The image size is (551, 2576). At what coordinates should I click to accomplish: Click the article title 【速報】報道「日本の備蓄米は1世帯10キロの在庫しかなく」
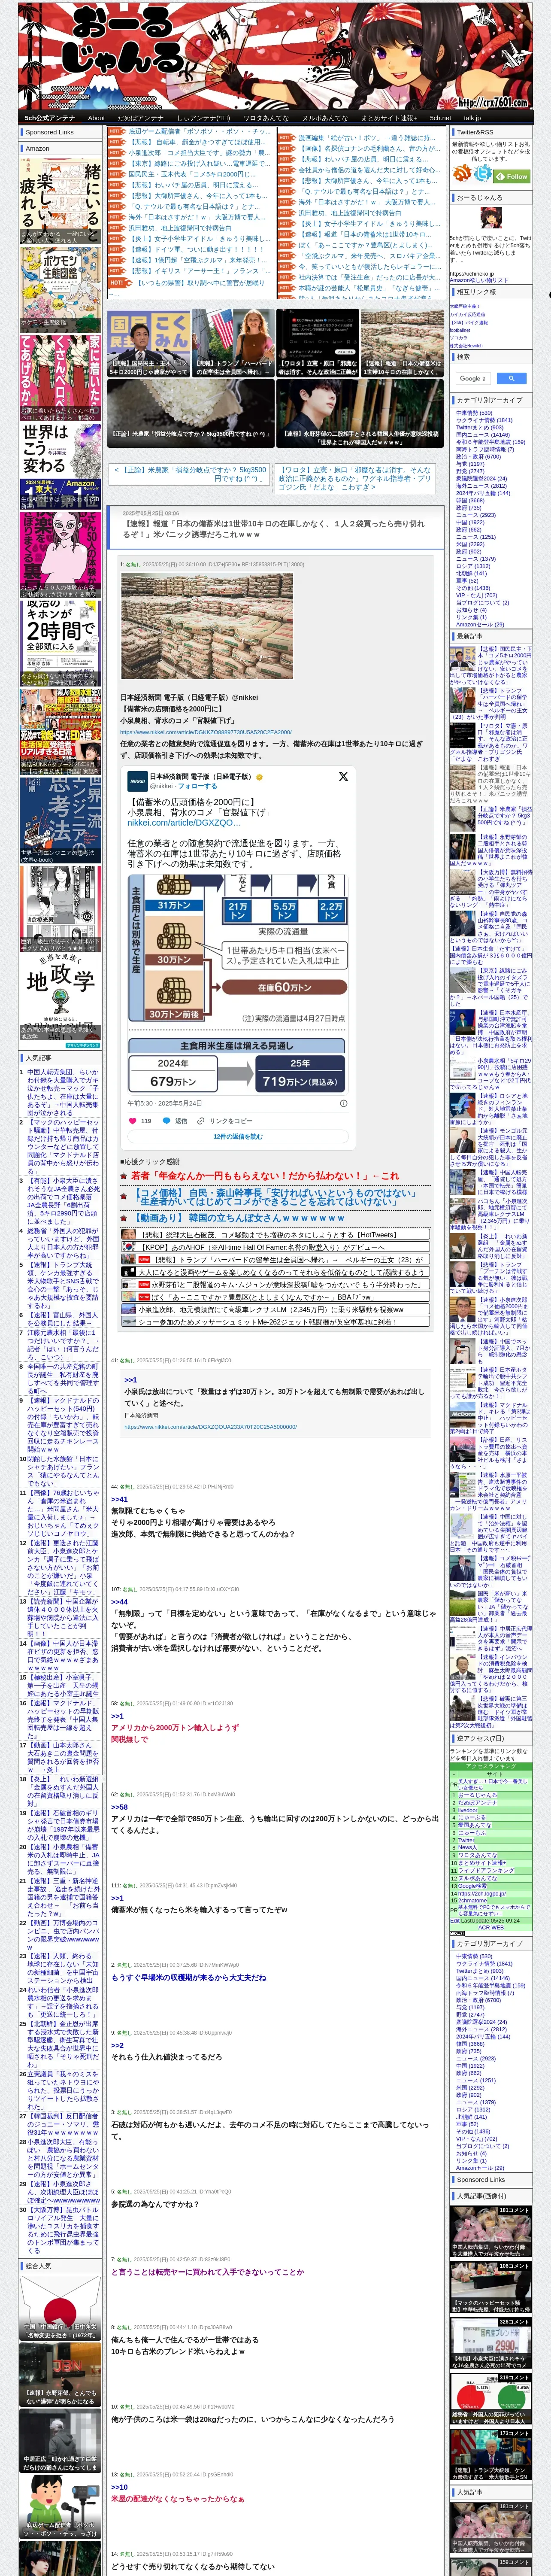click(x=274, y=529)
